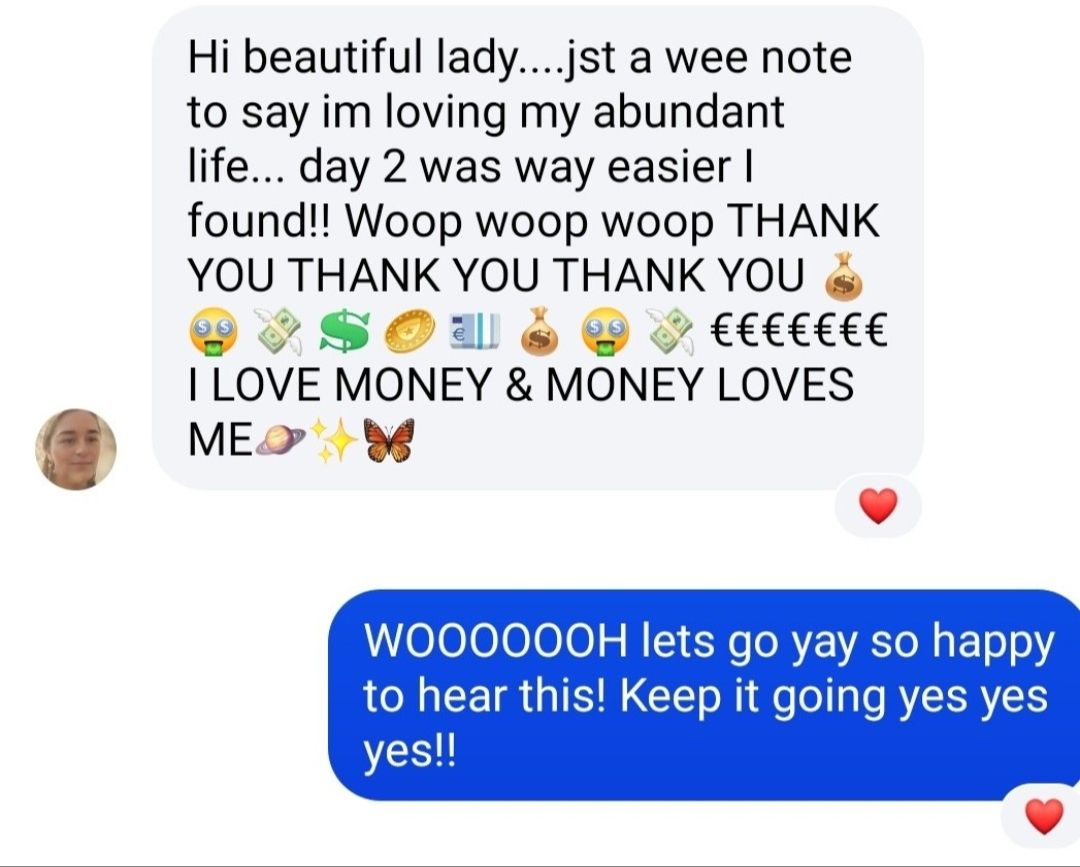Tap the "I LOVE MONEY & MONEY LOVES" text line

tap(521, 384)
